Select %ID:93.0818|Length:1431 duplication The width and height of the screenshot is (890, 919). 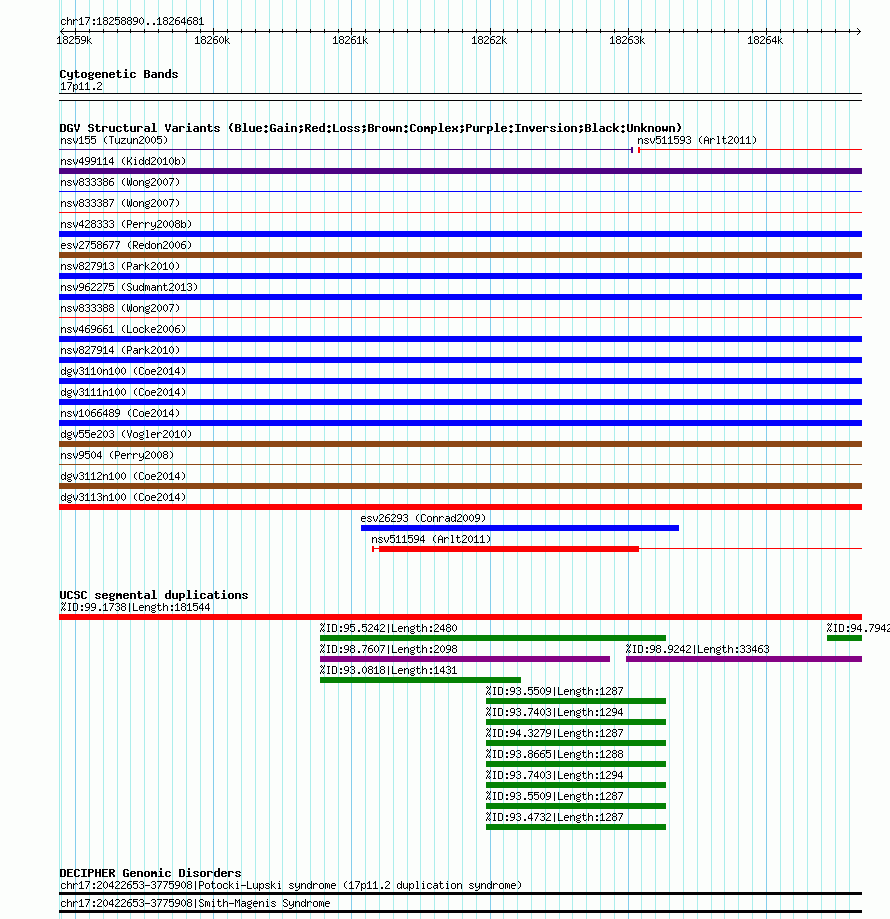point(420,680)
